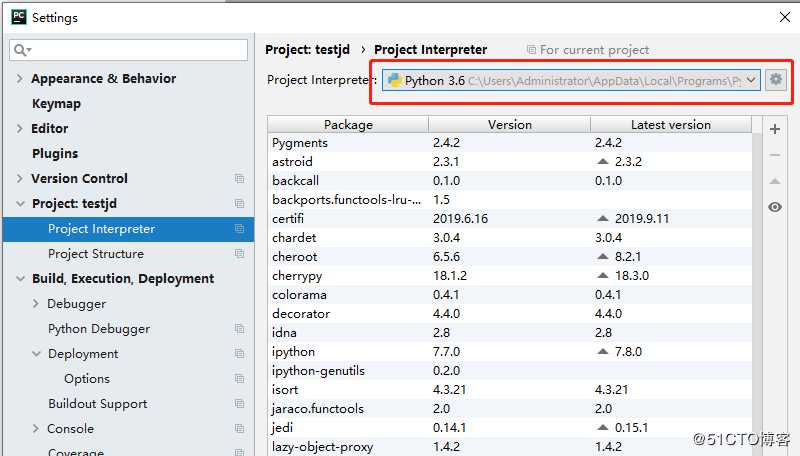The height and width of the screenshot is (456, 800).
Task: Select the ipython-genutils package row
Action: click(509, 371)
